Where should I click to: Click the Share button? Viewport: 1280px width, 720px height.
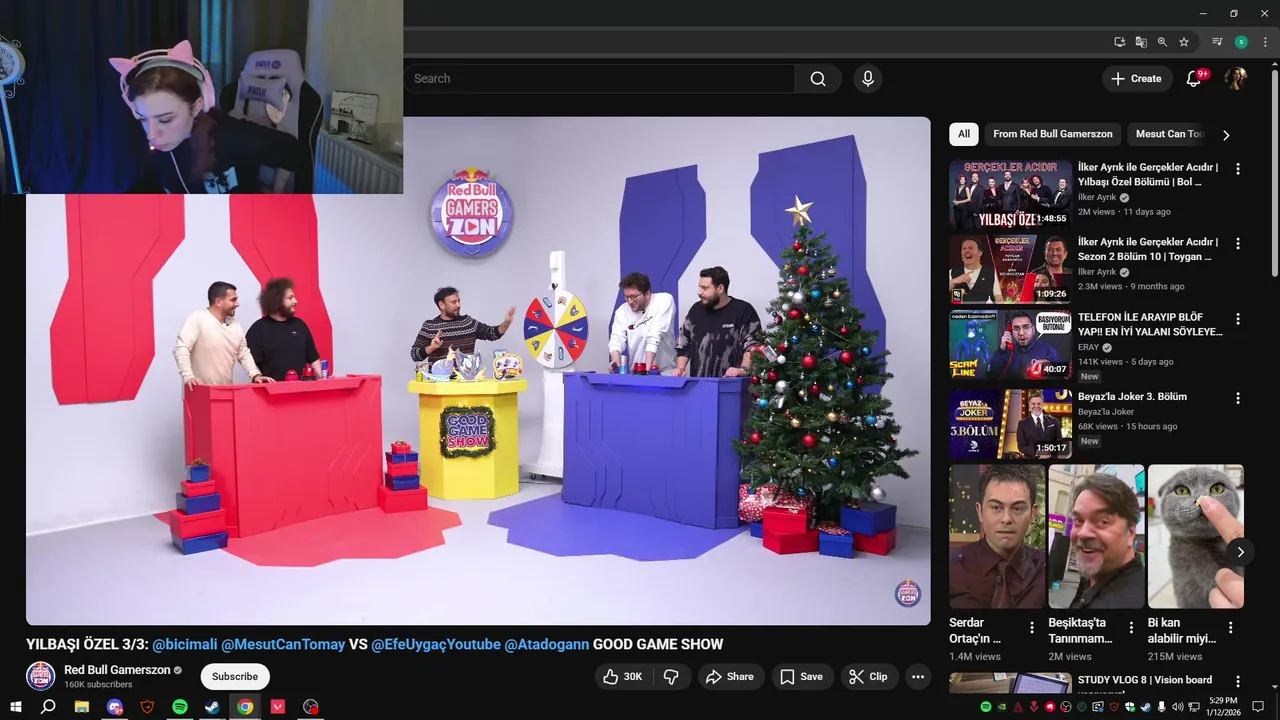pos(730,677)
